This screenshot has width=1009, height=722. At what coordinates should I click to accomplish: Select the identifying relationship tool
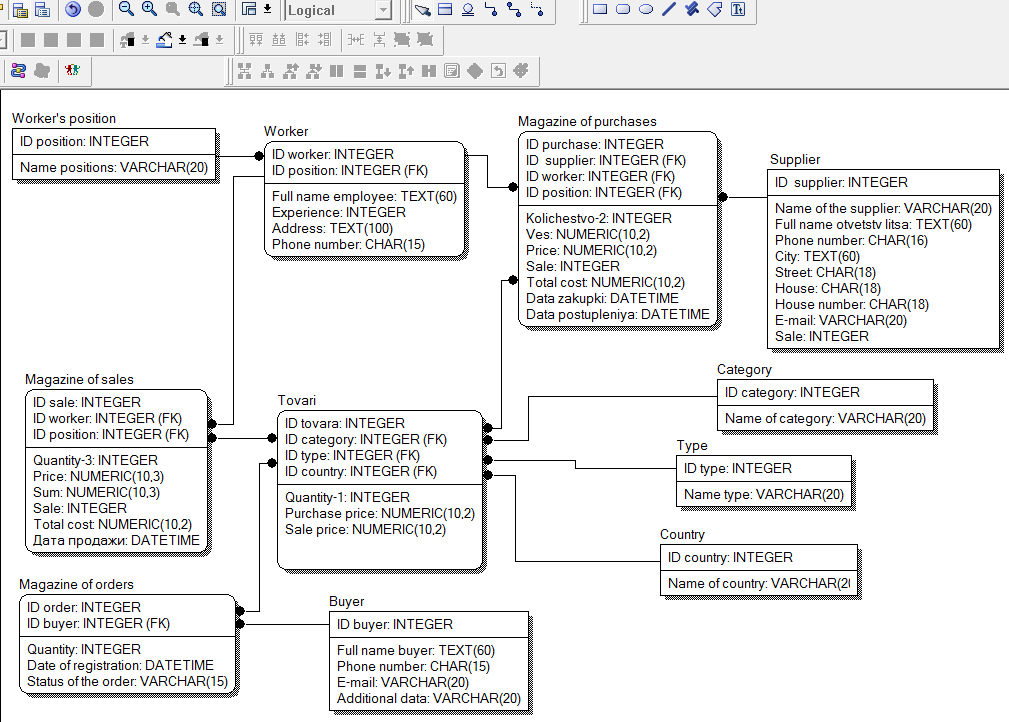(491, 10)
